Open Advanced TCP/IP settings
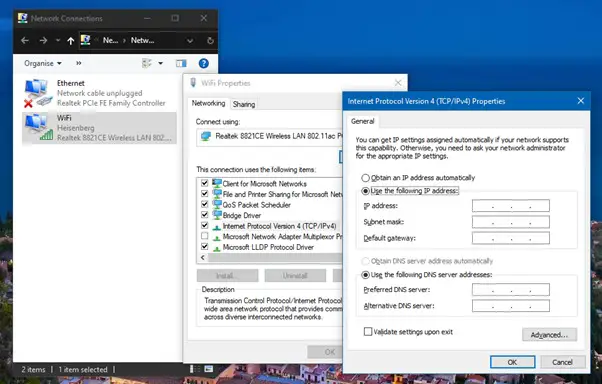 (549, 335)
